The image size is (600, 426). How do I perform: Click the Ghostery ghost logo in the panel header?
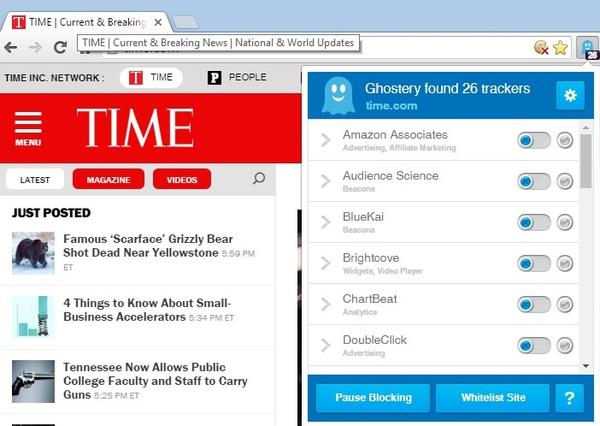point(338,96)
